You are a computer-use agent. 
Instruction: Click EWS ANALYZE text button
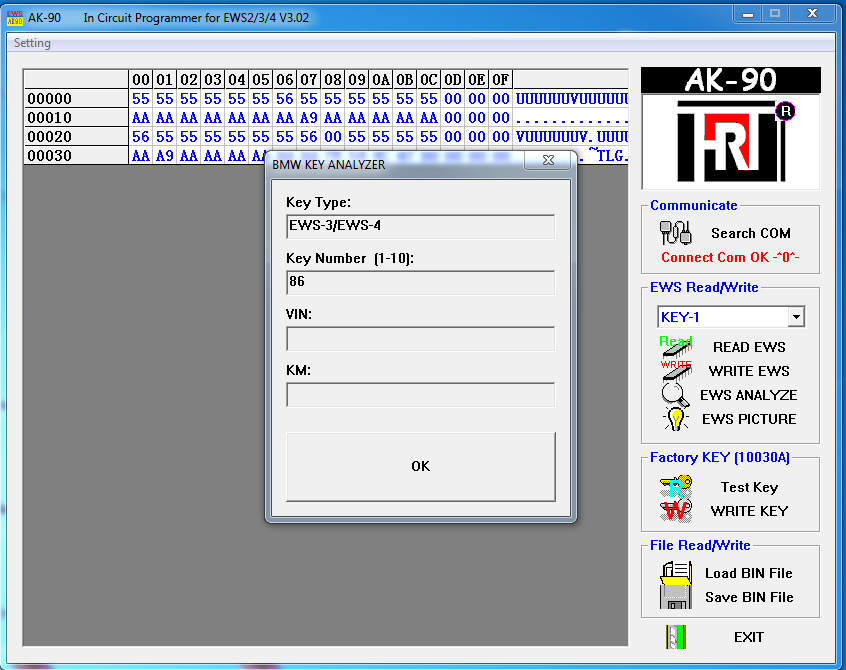pyautogui.click(x=748, y=395)
